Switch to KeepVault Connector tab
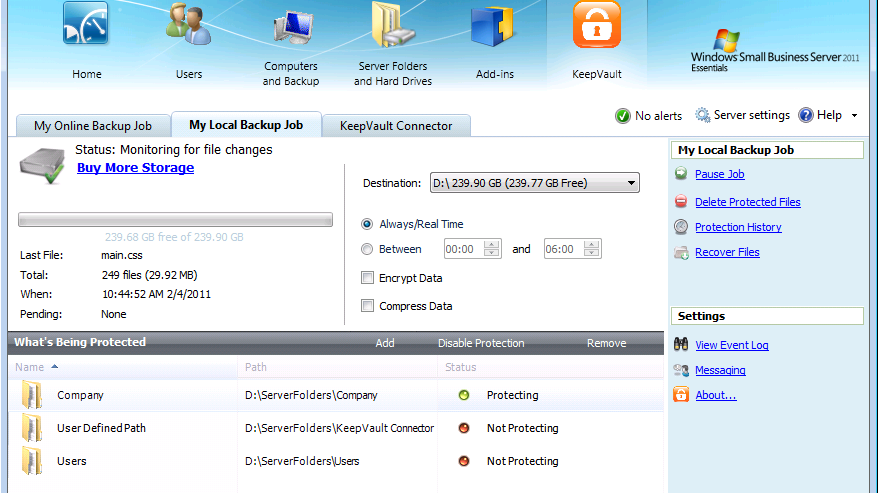This screenshot has width=878, height=493. point(396,126)
